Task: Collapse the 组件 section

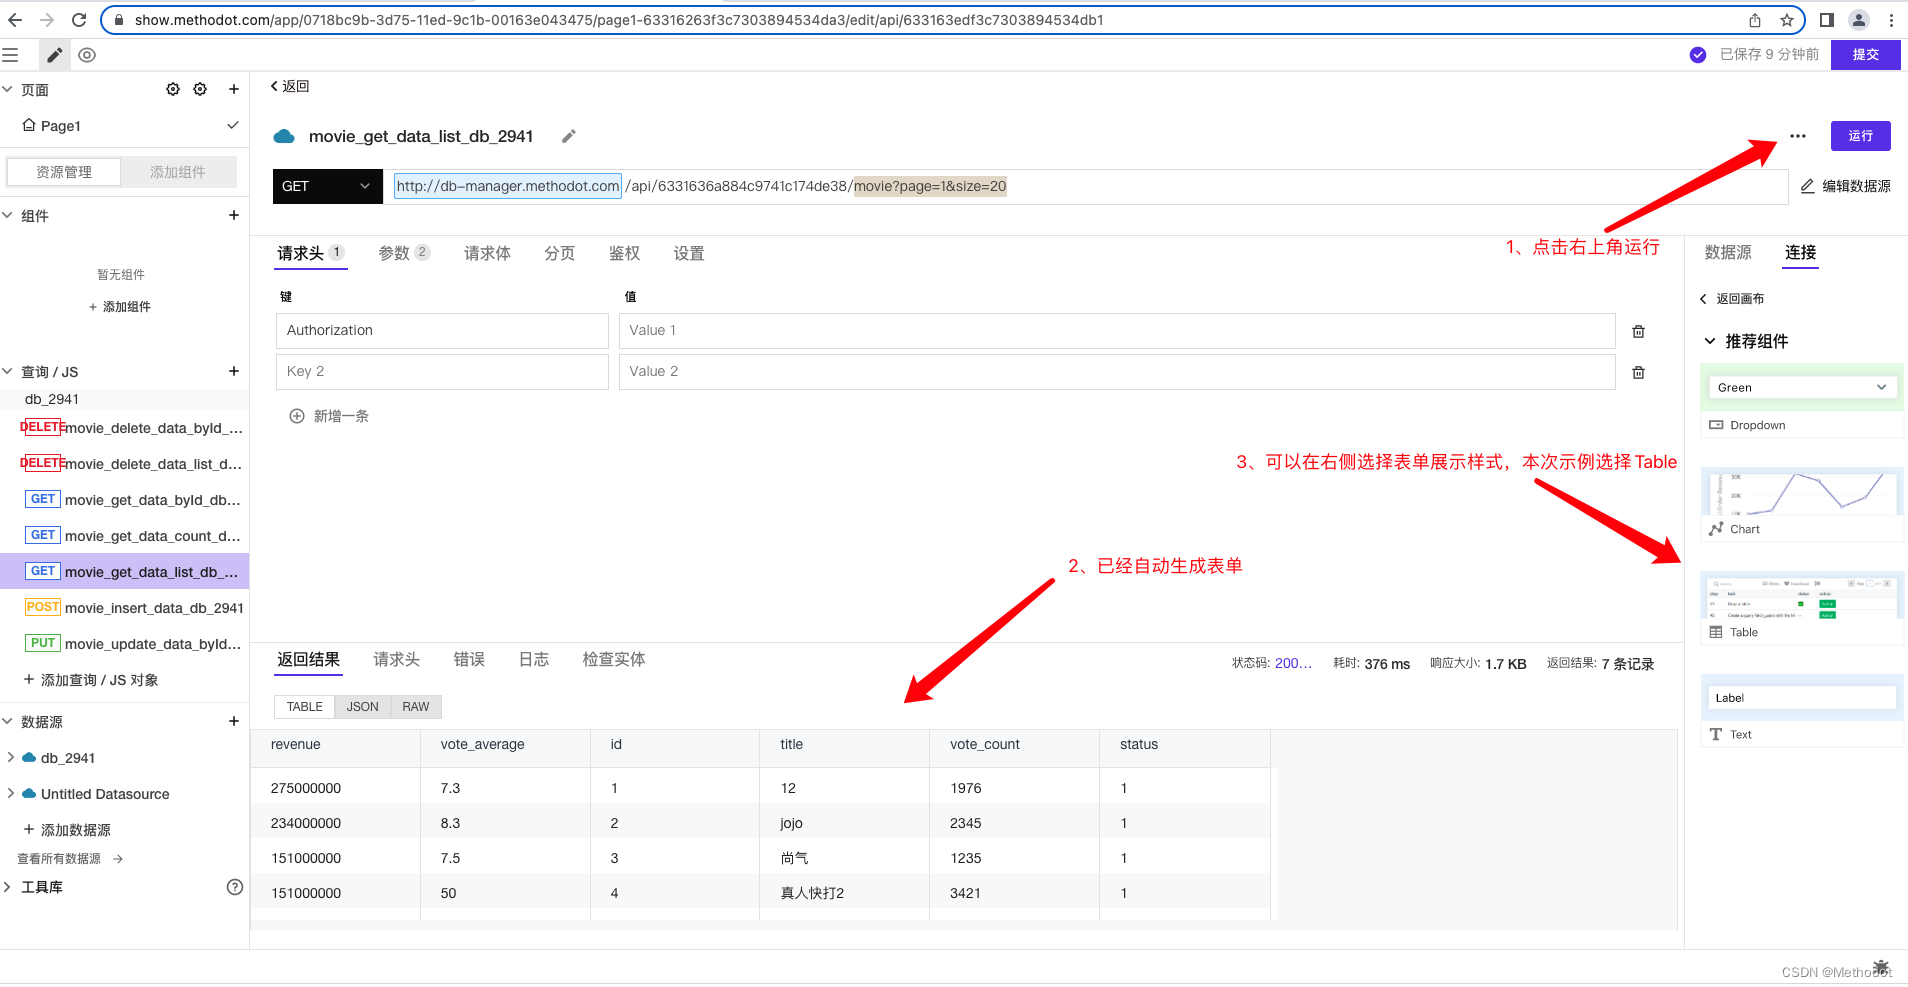Action: (7, 215)
